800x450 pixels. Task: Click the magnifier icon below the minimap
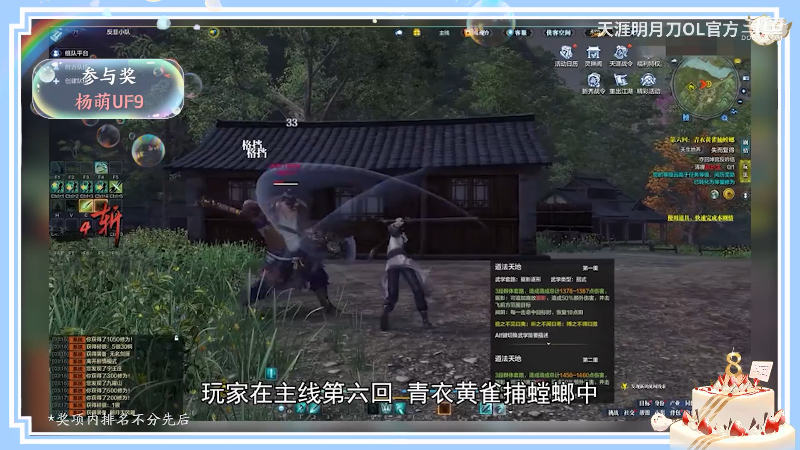[x=724, y=118]
